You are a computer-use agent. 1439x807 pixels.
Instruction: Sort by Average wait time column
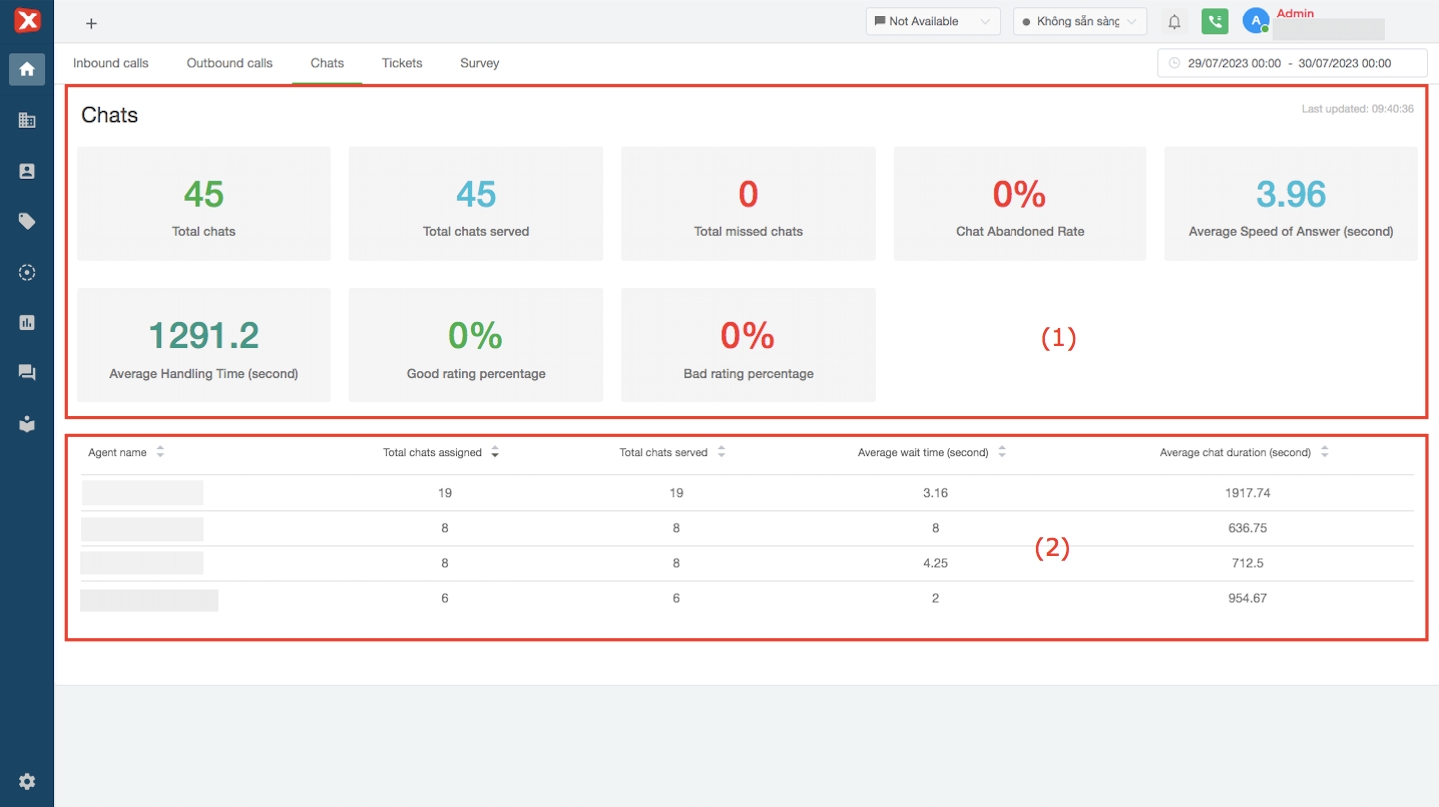[1001, 453]
